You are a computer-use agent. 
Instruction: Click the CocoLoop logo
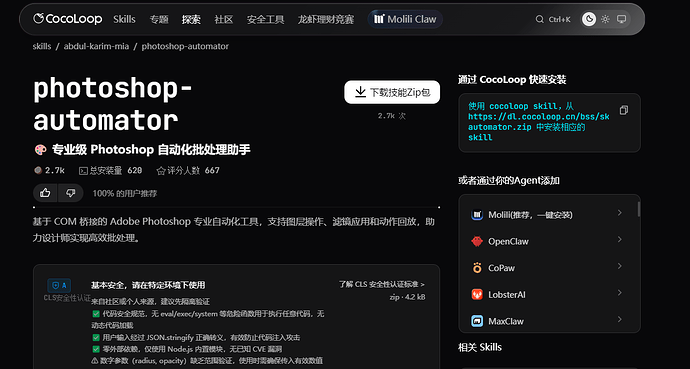pos(67,19)
